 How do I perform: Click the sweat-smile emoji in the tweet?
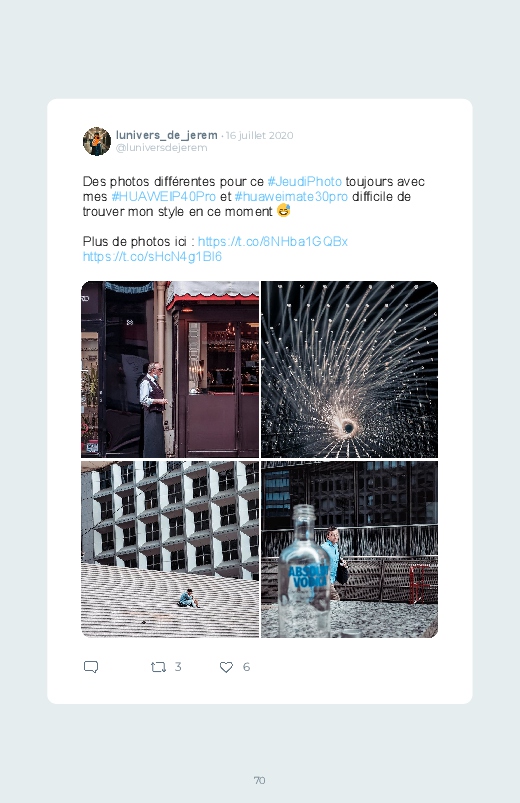pyautogui.click(x=283, y=210)
